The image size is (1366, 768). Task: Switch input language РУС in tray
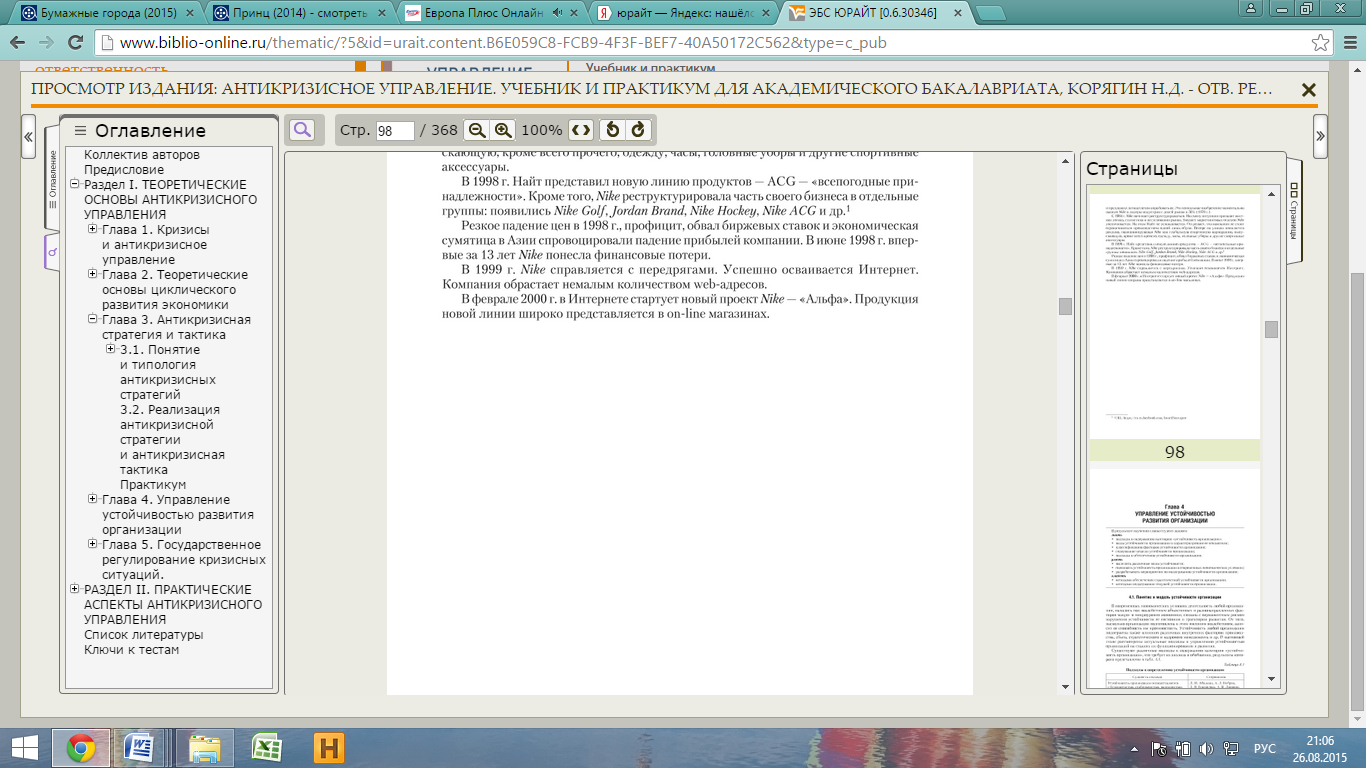(x=1265, y=747)
